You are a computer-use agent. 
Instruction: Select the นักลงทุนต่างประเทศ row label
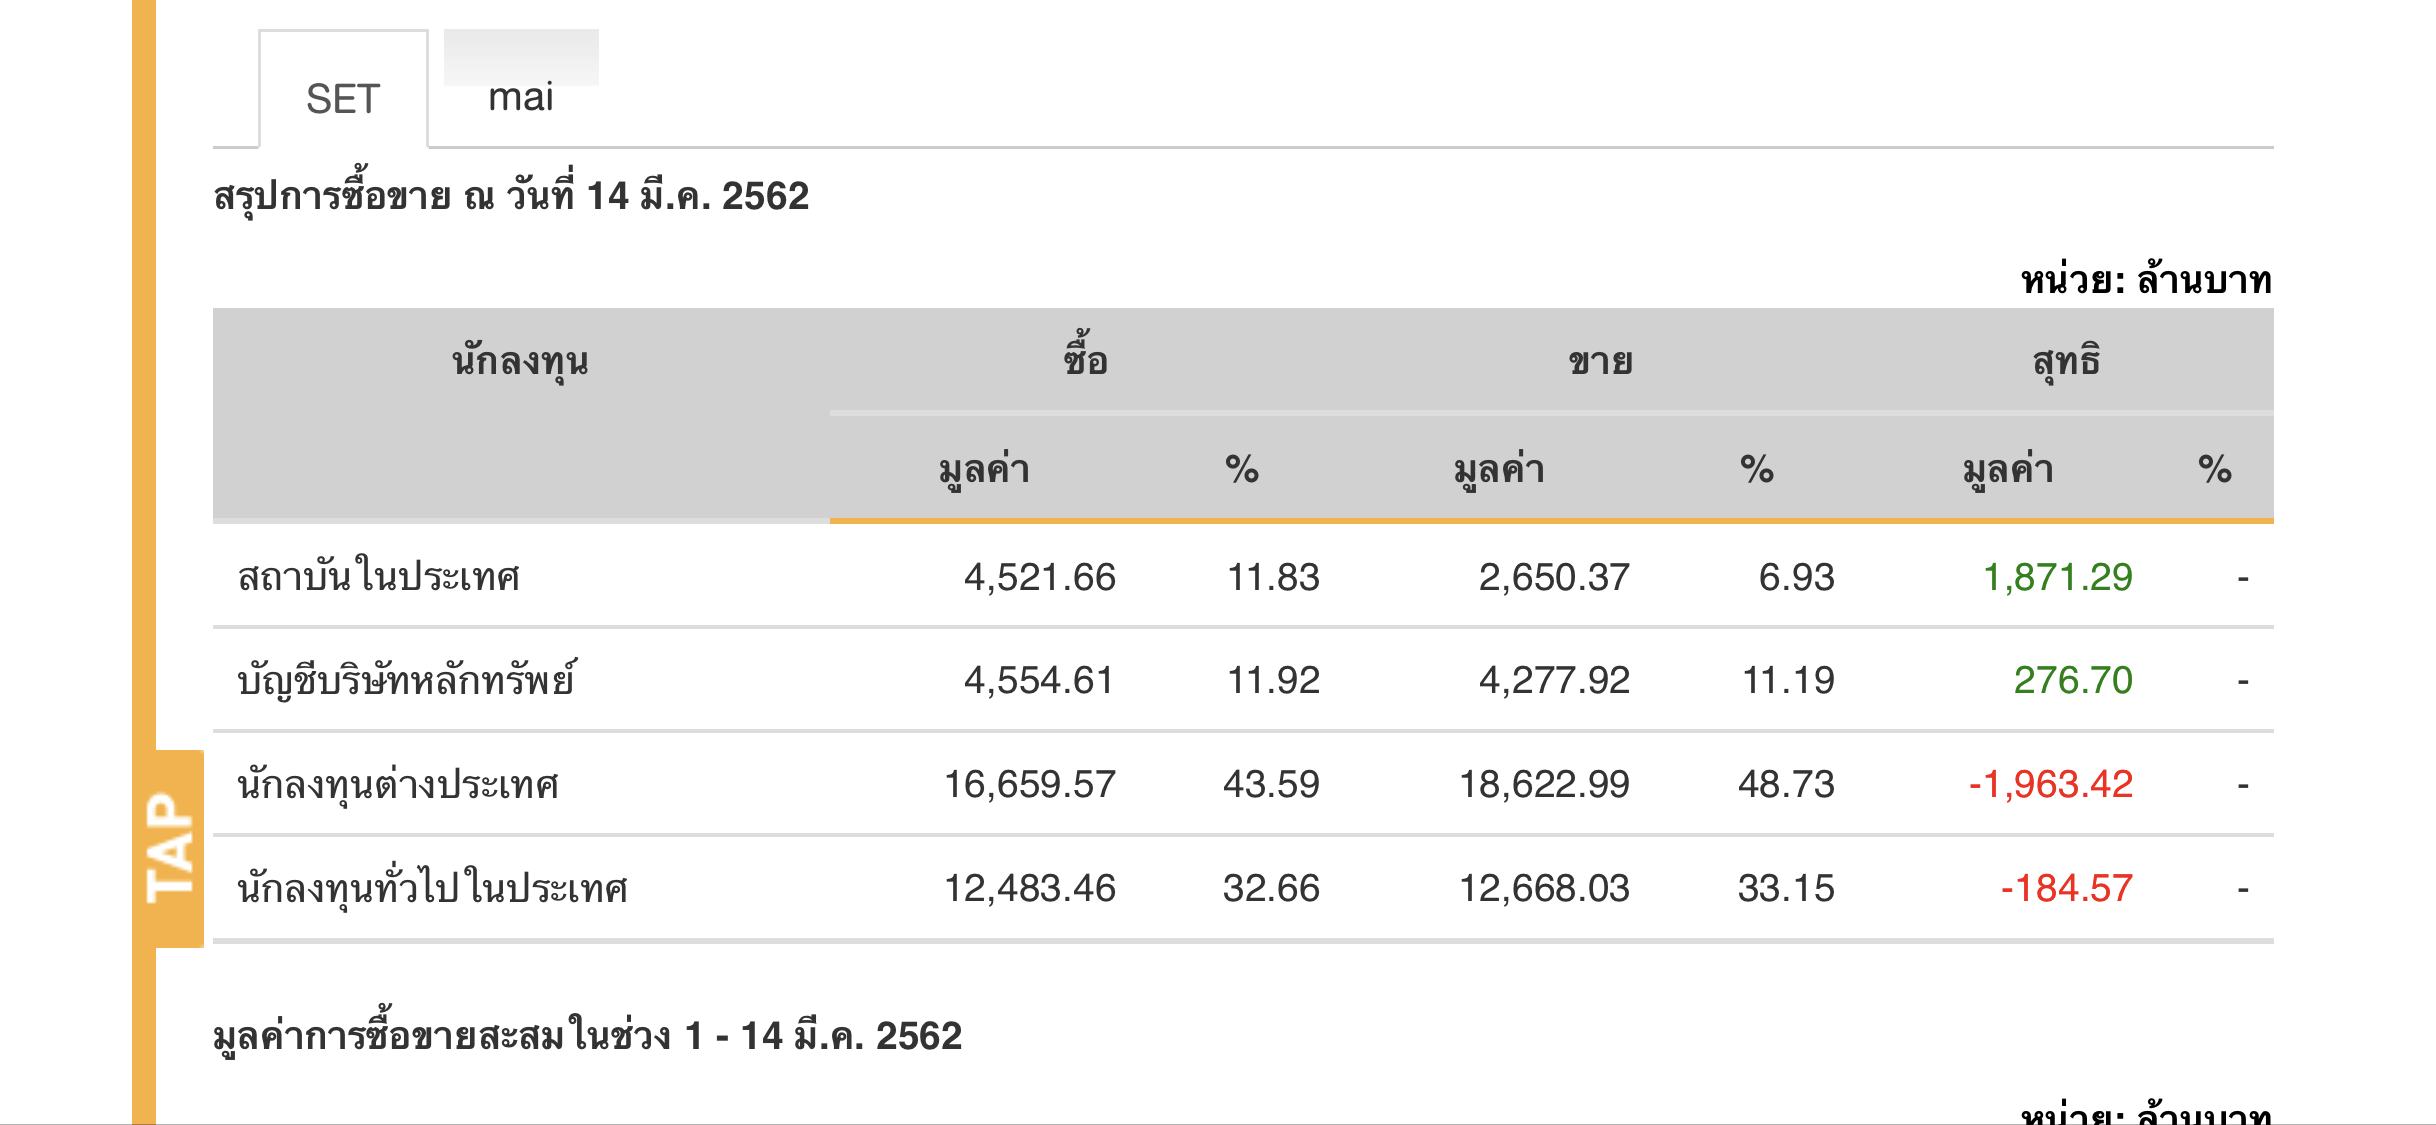coord(397,784)
